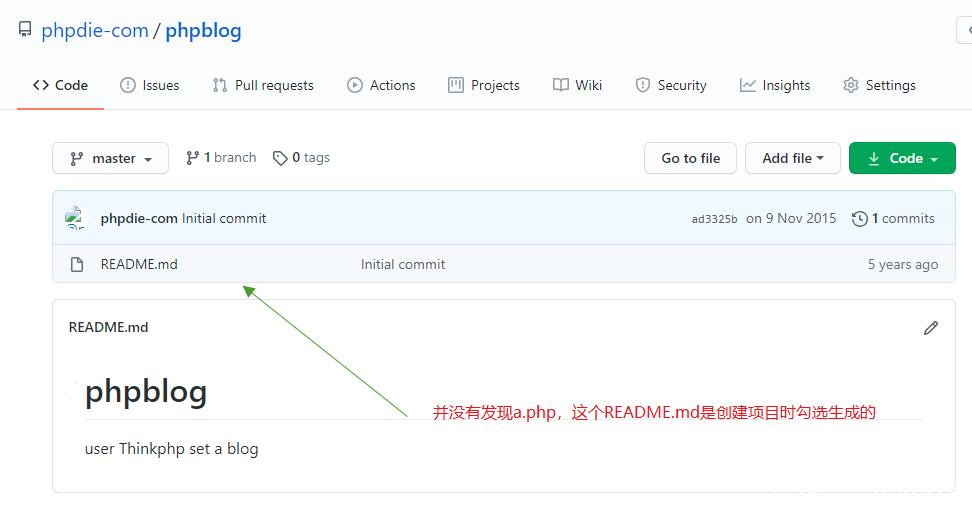This screenshot has width=972, height=510.
Task: Click the Code tab angle-brackets icon
Action: pos(41,85)
